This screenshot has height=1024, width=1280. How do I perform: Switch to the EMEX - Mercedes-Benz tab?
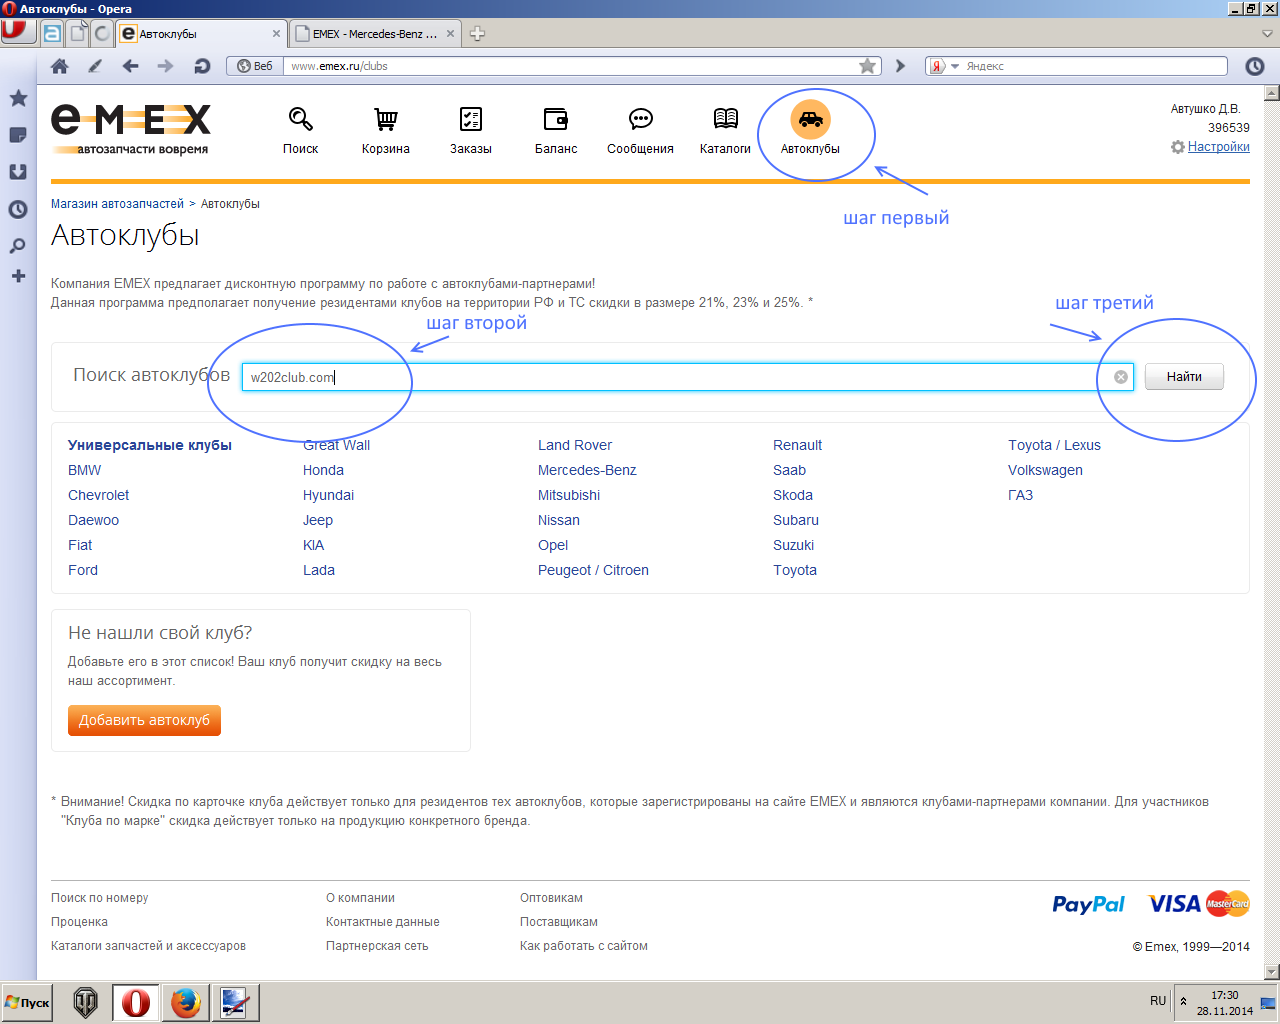pos(376,33)
